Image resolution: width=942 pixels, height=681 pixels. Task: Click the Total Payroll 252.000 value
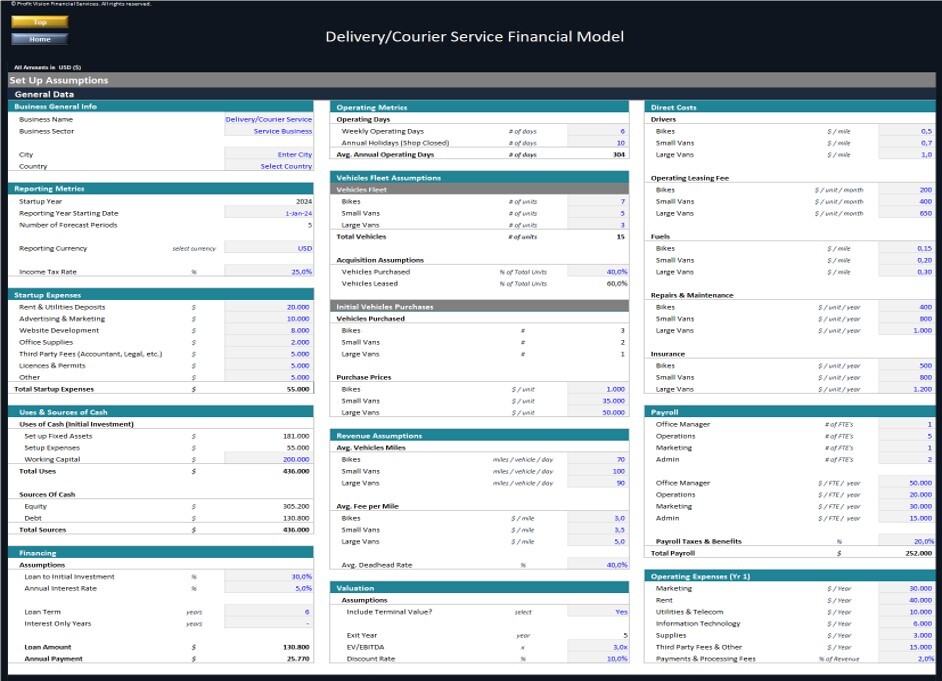point(919,553)
